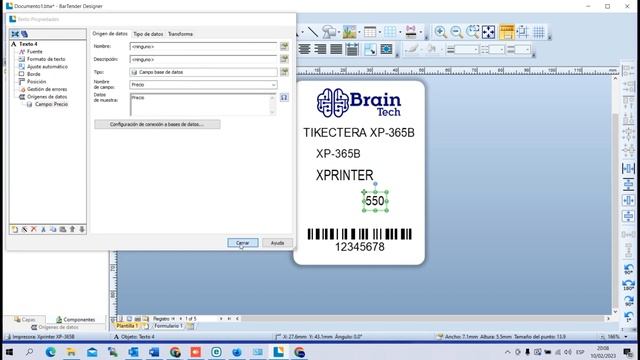This screenshot has height=360, width=640.
Task: Click the Zoom Out magnifier
Action: click(456, 32)
